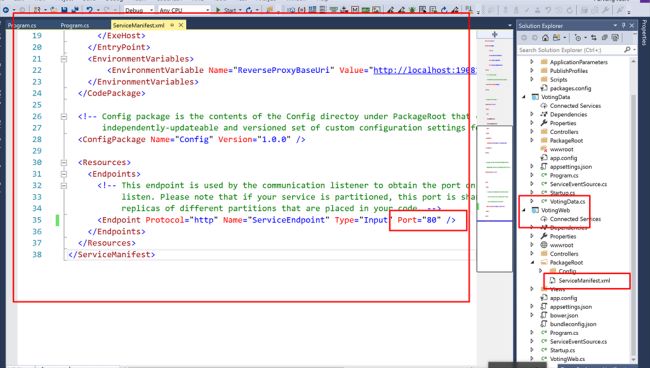
Task: Select the PublishProfiles folder
Action: point(568,71)
